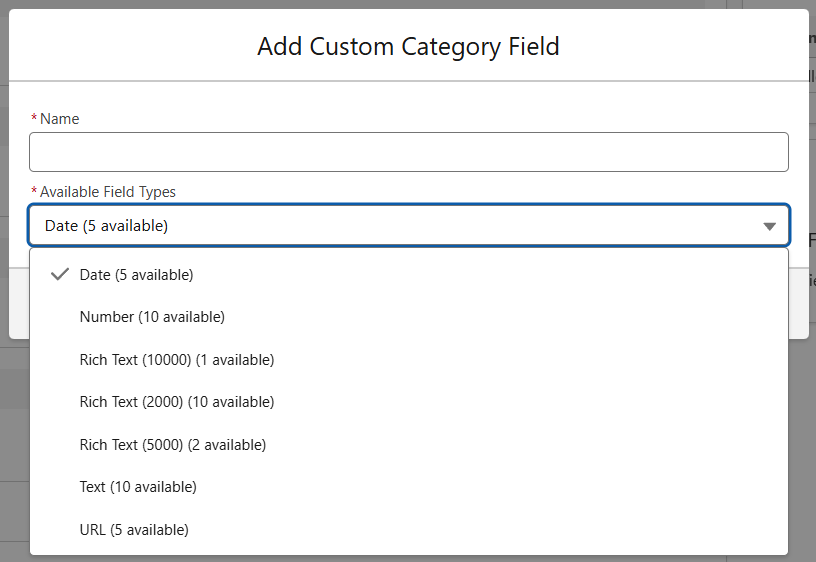Select 'Rich Text (2000) (10 available)' option
816x562 pixels.
click(x=177, y=402)
